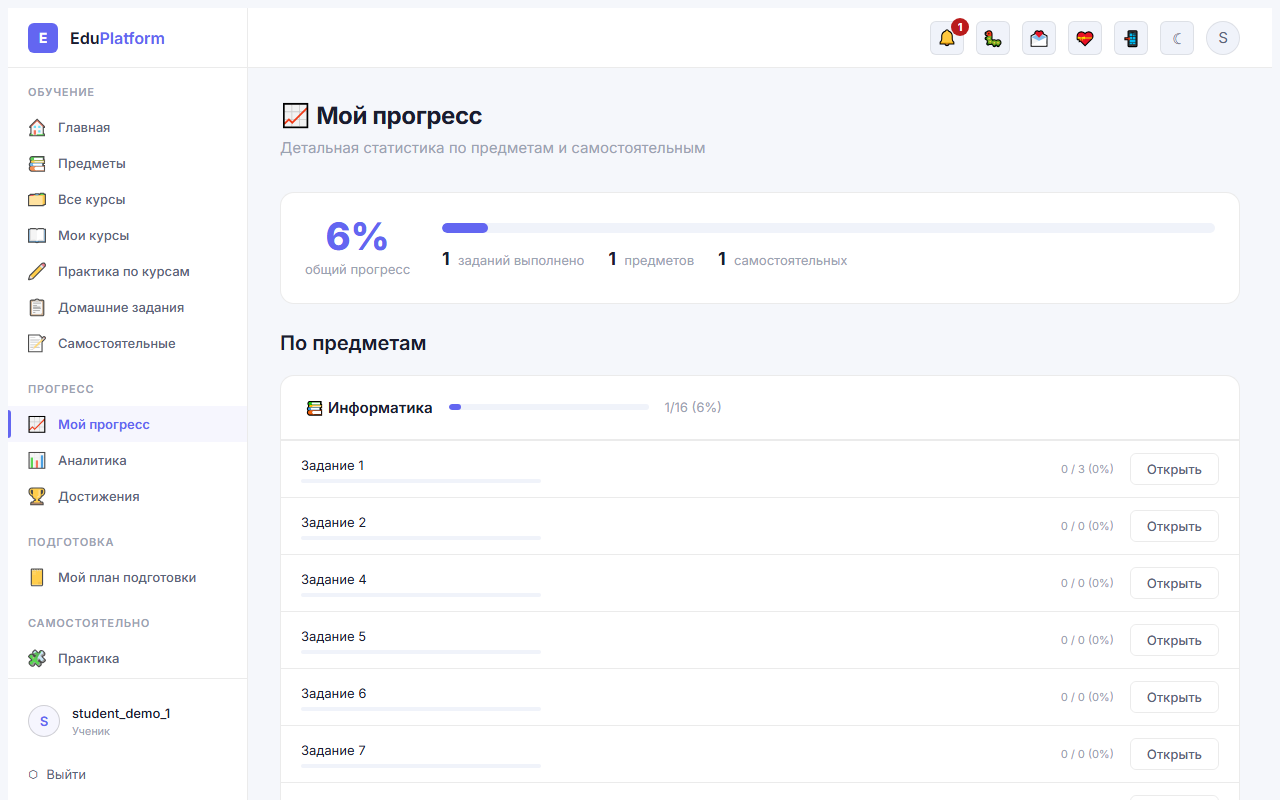
Task: Open the Самостоятельные menu item
Action: point(117,343)
